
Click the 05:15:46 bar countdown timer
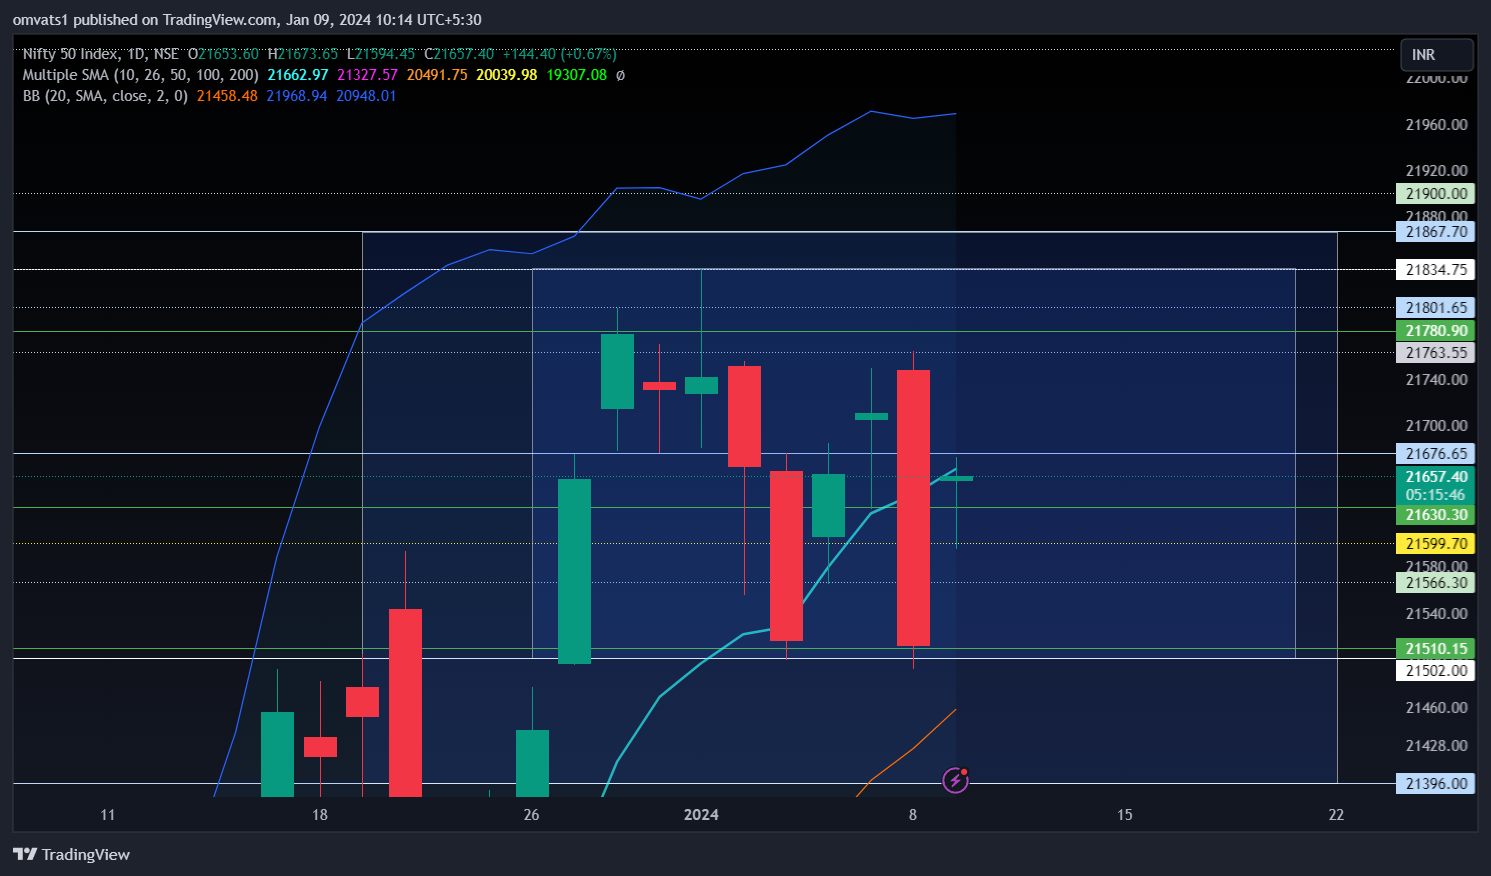coord(1435,495)
